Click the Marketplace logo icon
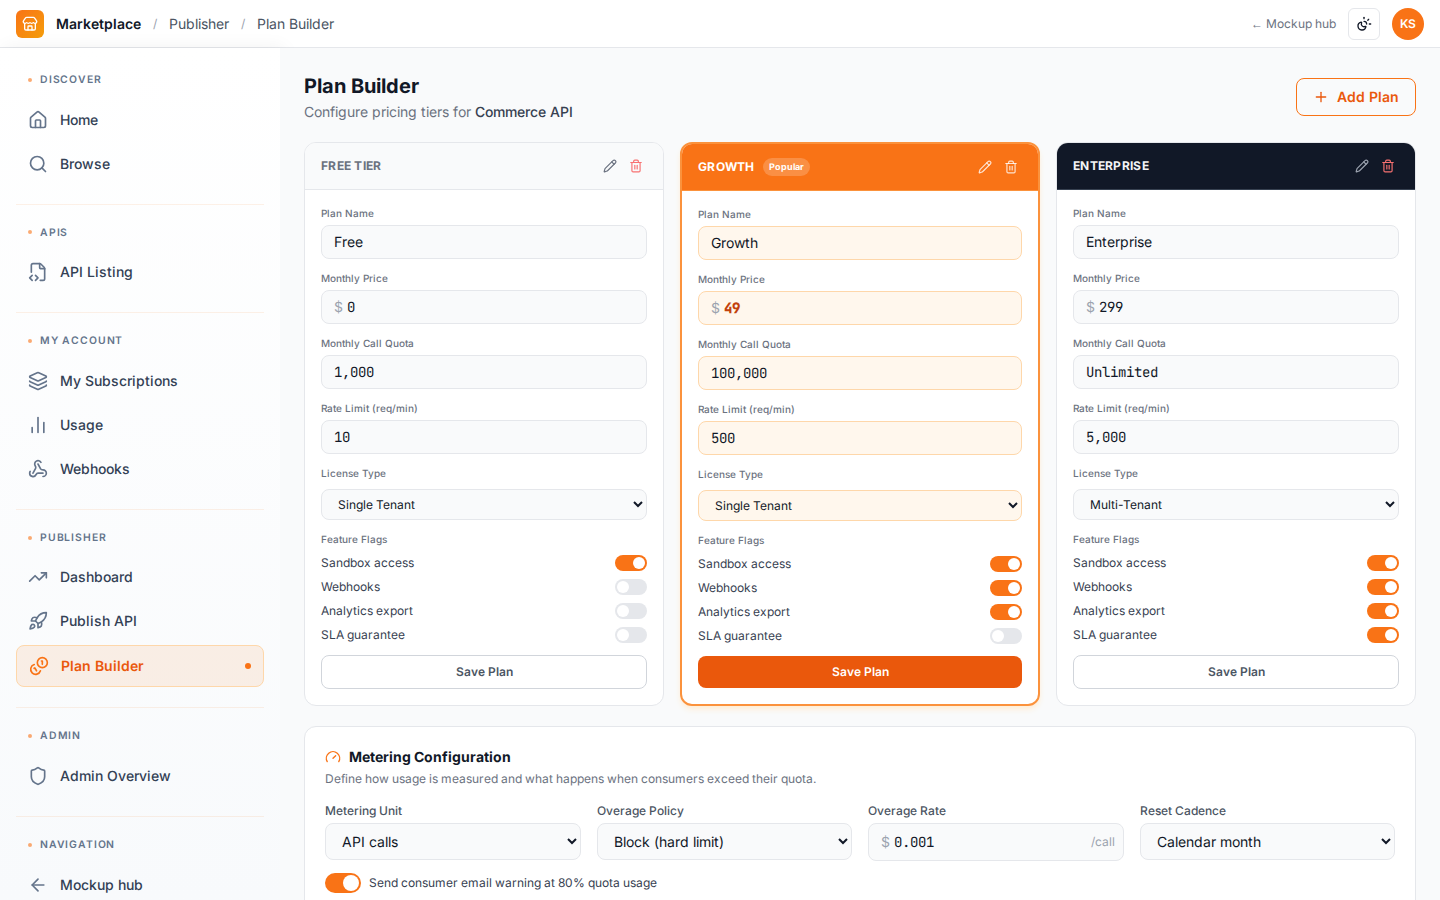This screenshot has width=1440, height=900. point(30,24)
